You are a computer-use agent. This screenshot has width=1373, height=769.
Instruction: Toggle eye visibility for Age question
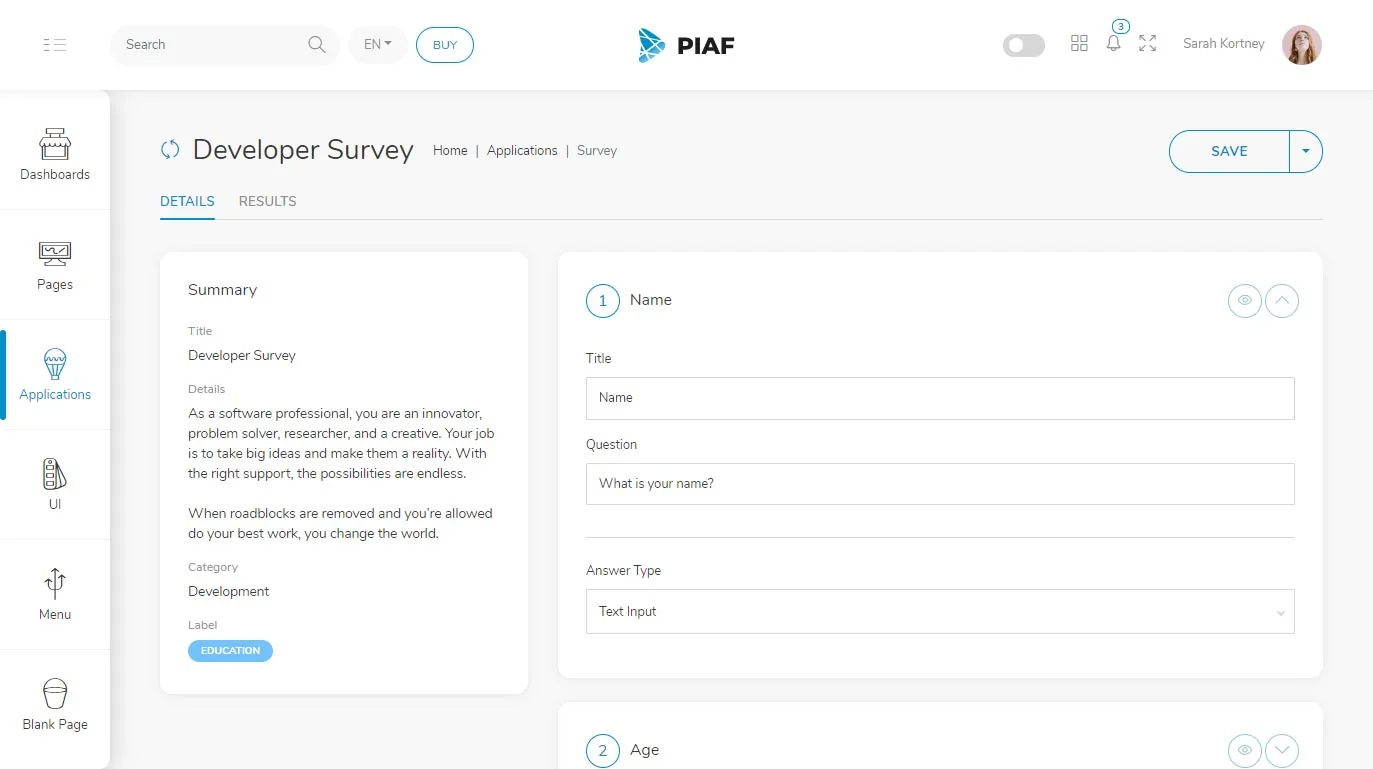click(x=1245, y=750)
